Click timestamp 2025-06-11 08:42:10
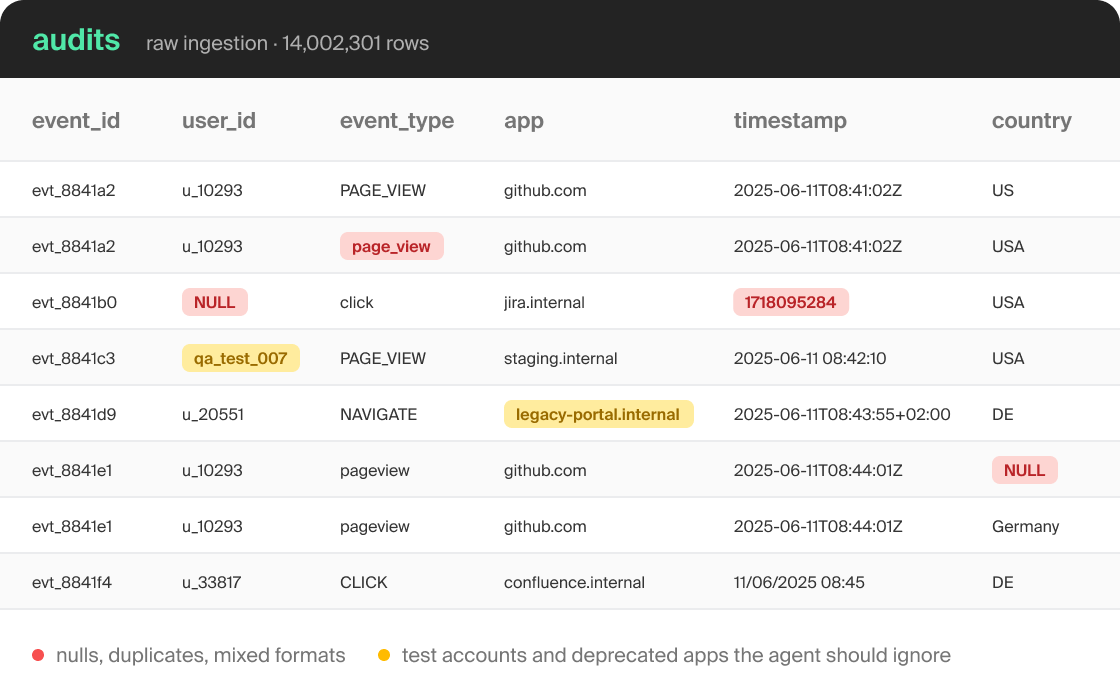Viewport: 1120px width, 700px height. click(x=810, y=358)
